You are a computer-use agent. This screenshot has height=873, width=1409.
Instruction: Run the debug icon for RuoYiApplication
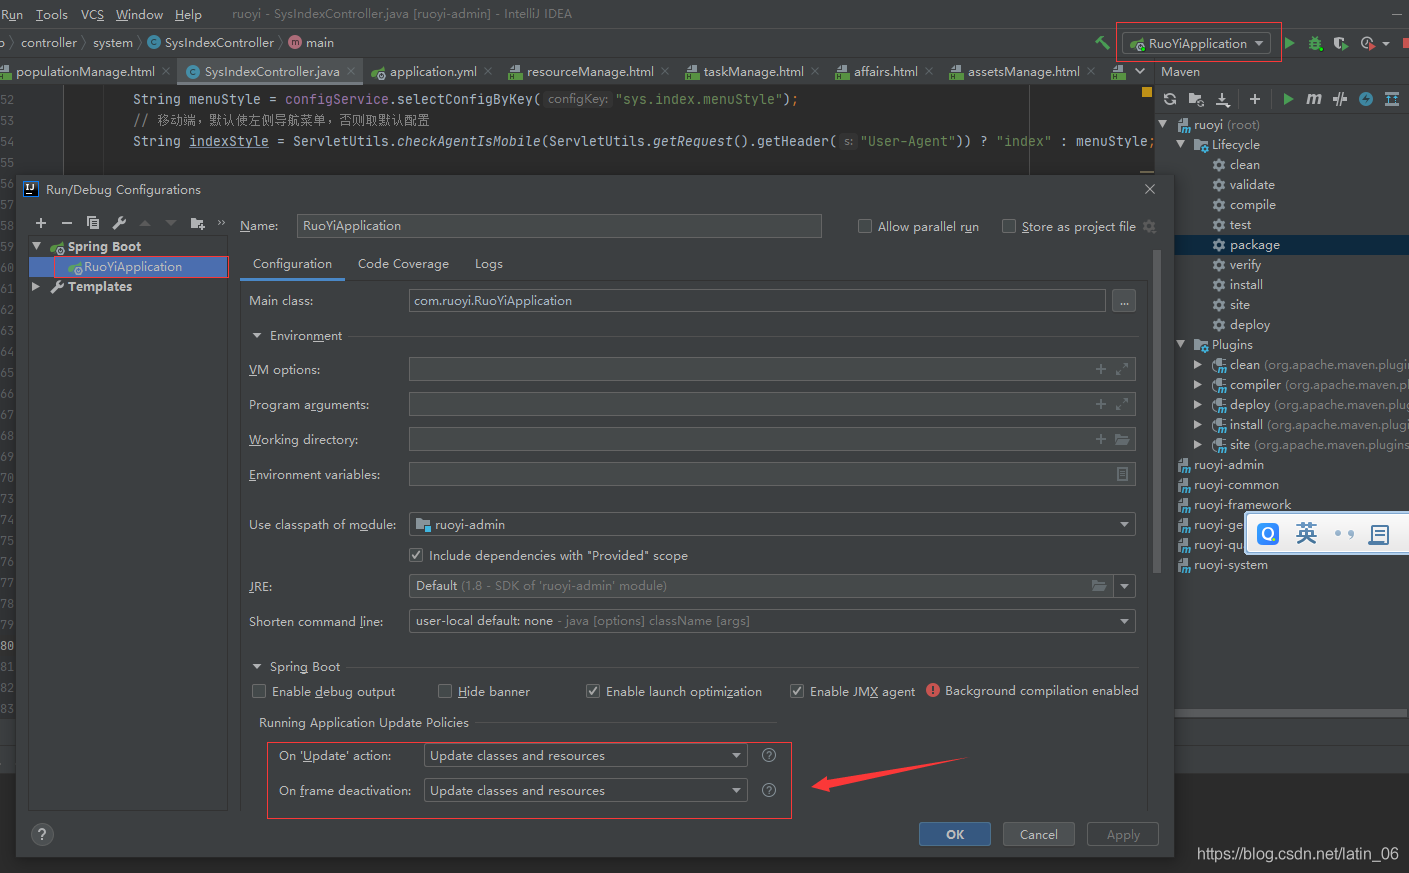1314,44
